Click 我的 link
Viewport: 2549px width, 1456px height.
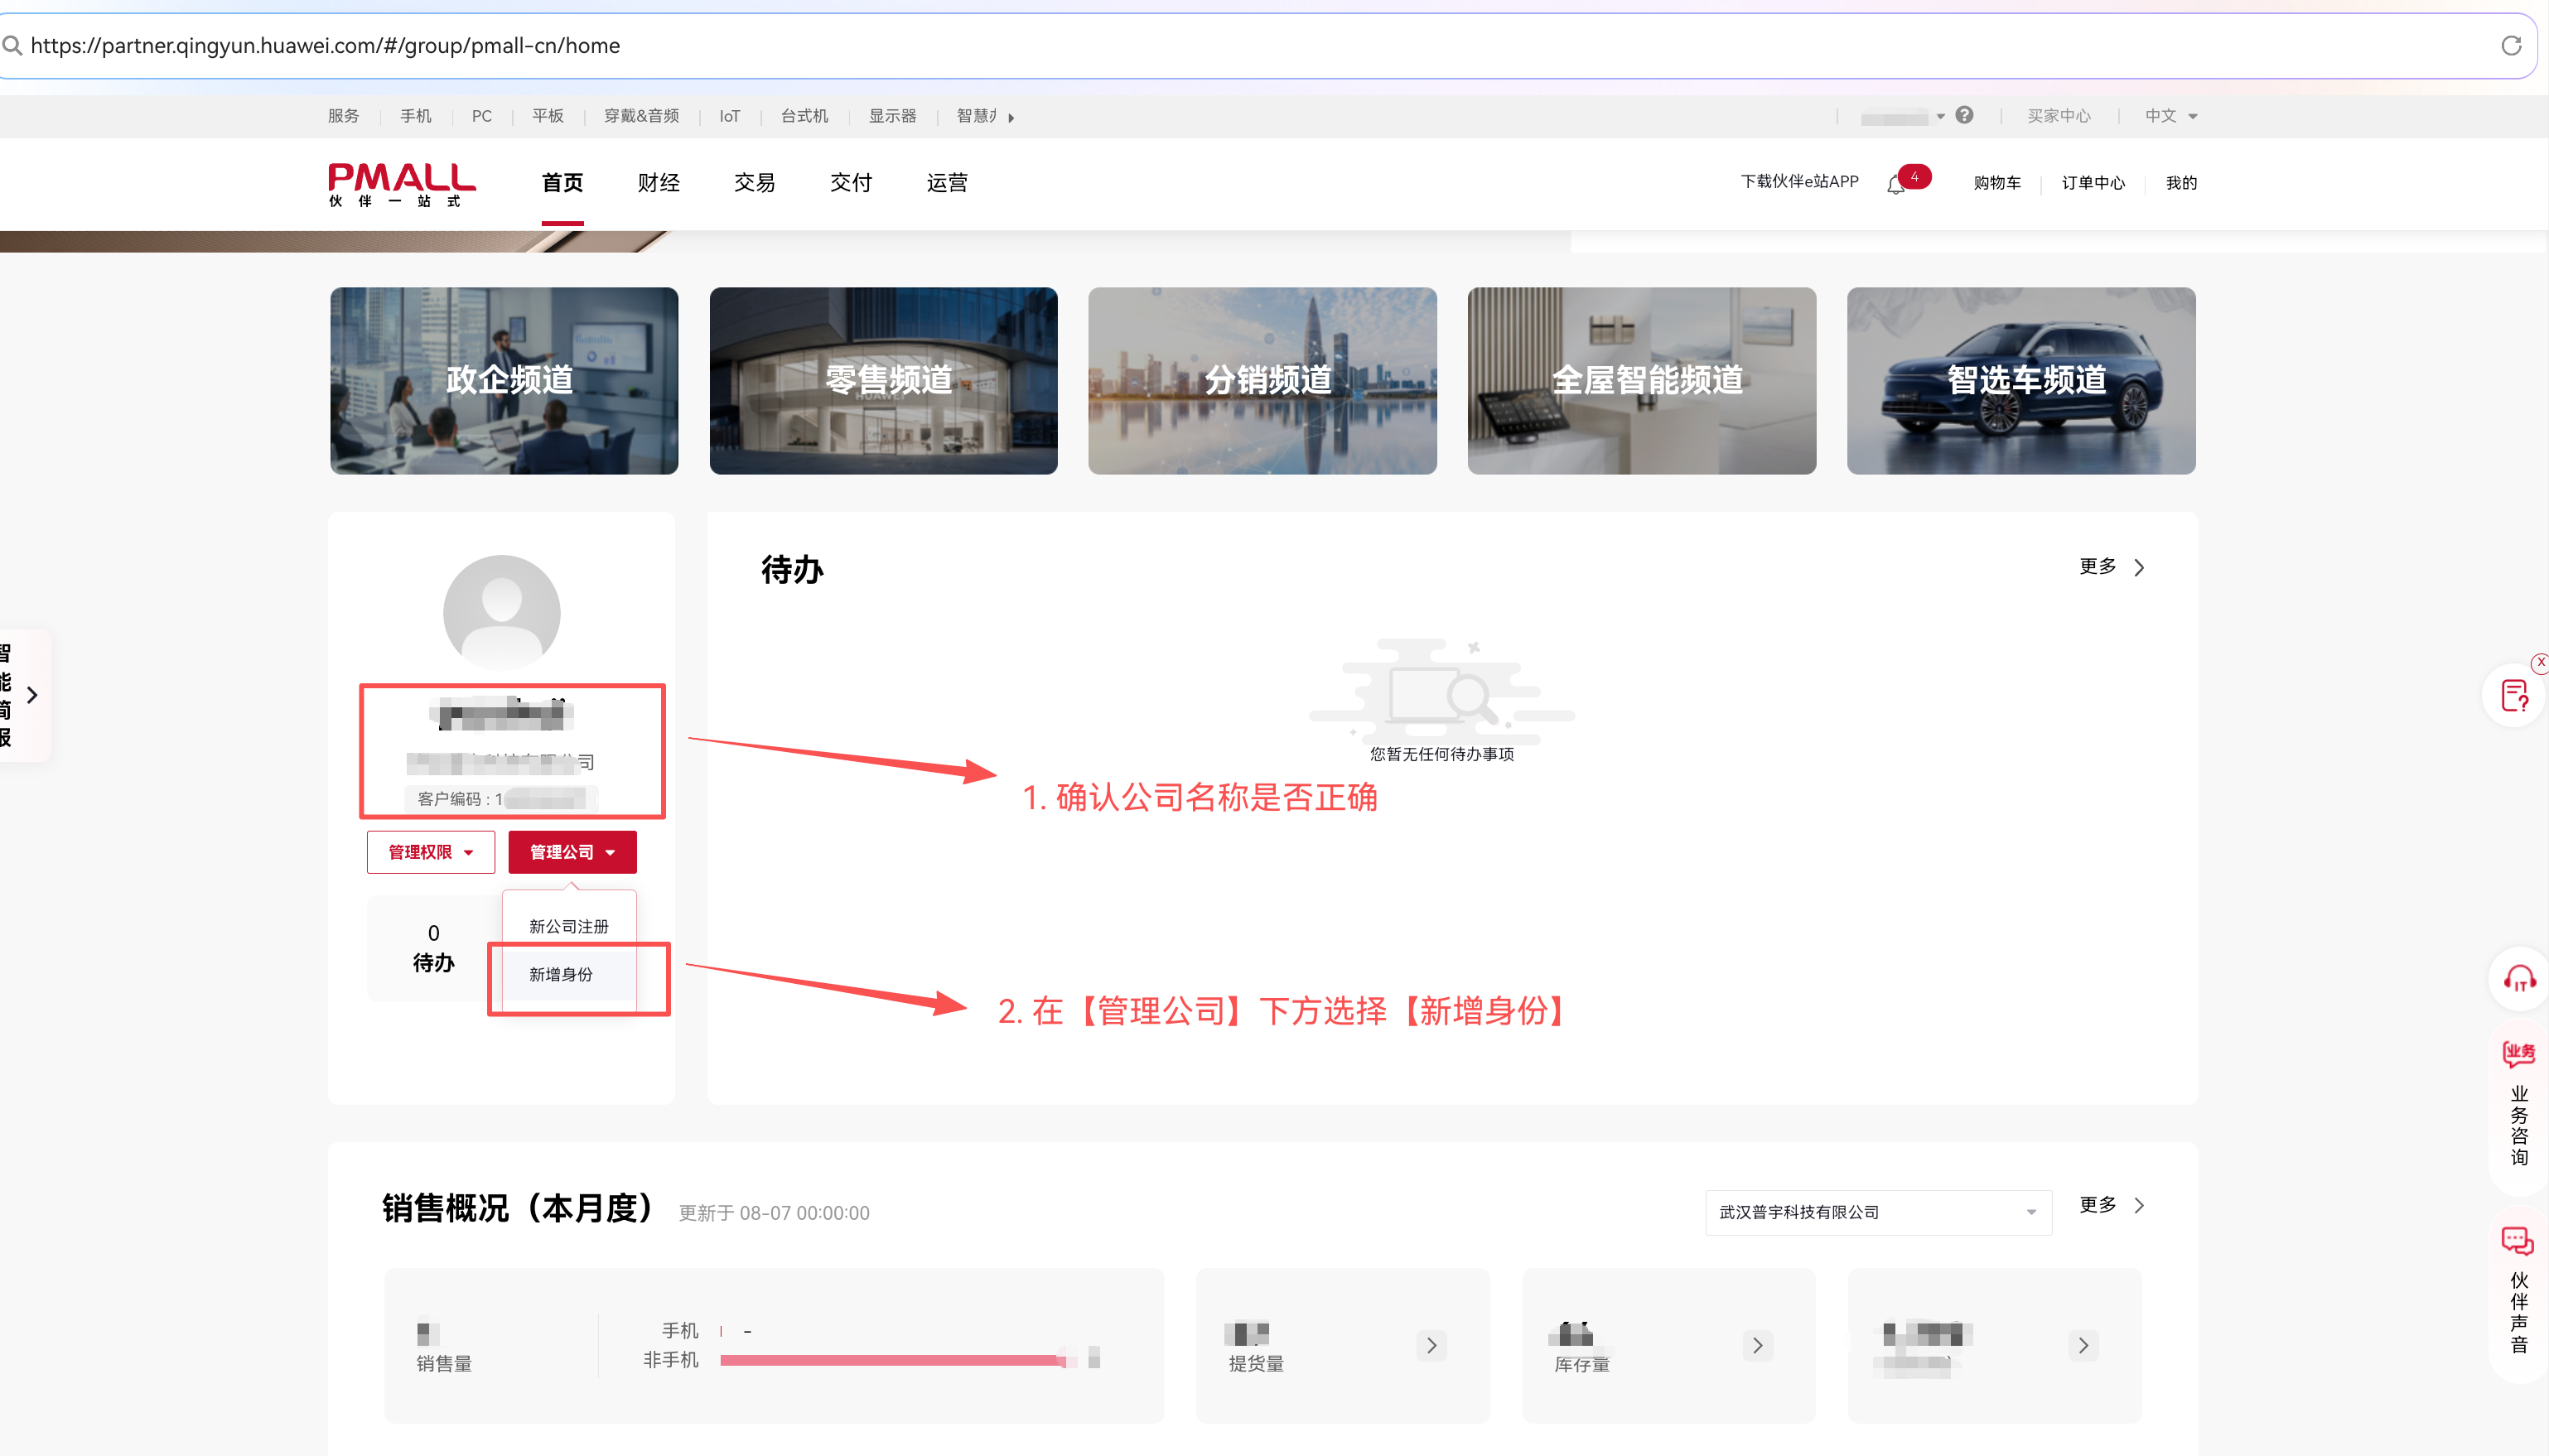click(2181, 183)
